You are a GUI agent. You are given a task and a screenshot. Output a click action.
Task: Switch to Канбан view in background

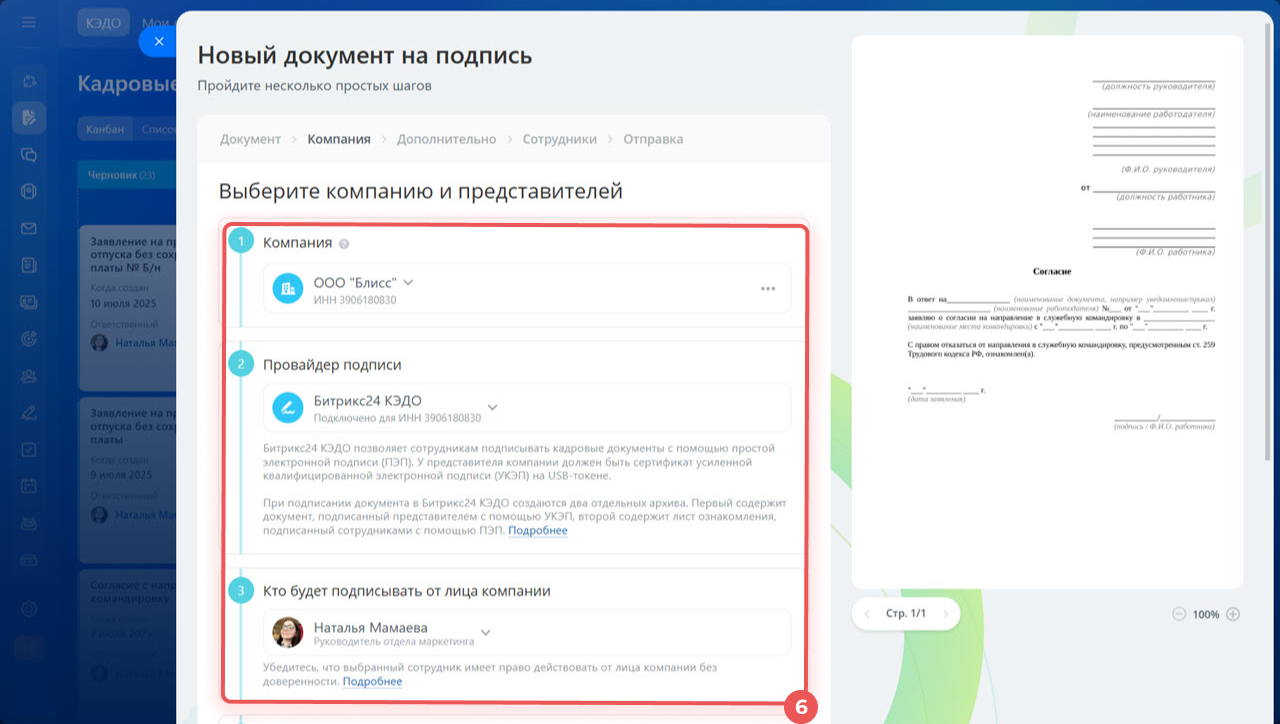pos(105,129)
